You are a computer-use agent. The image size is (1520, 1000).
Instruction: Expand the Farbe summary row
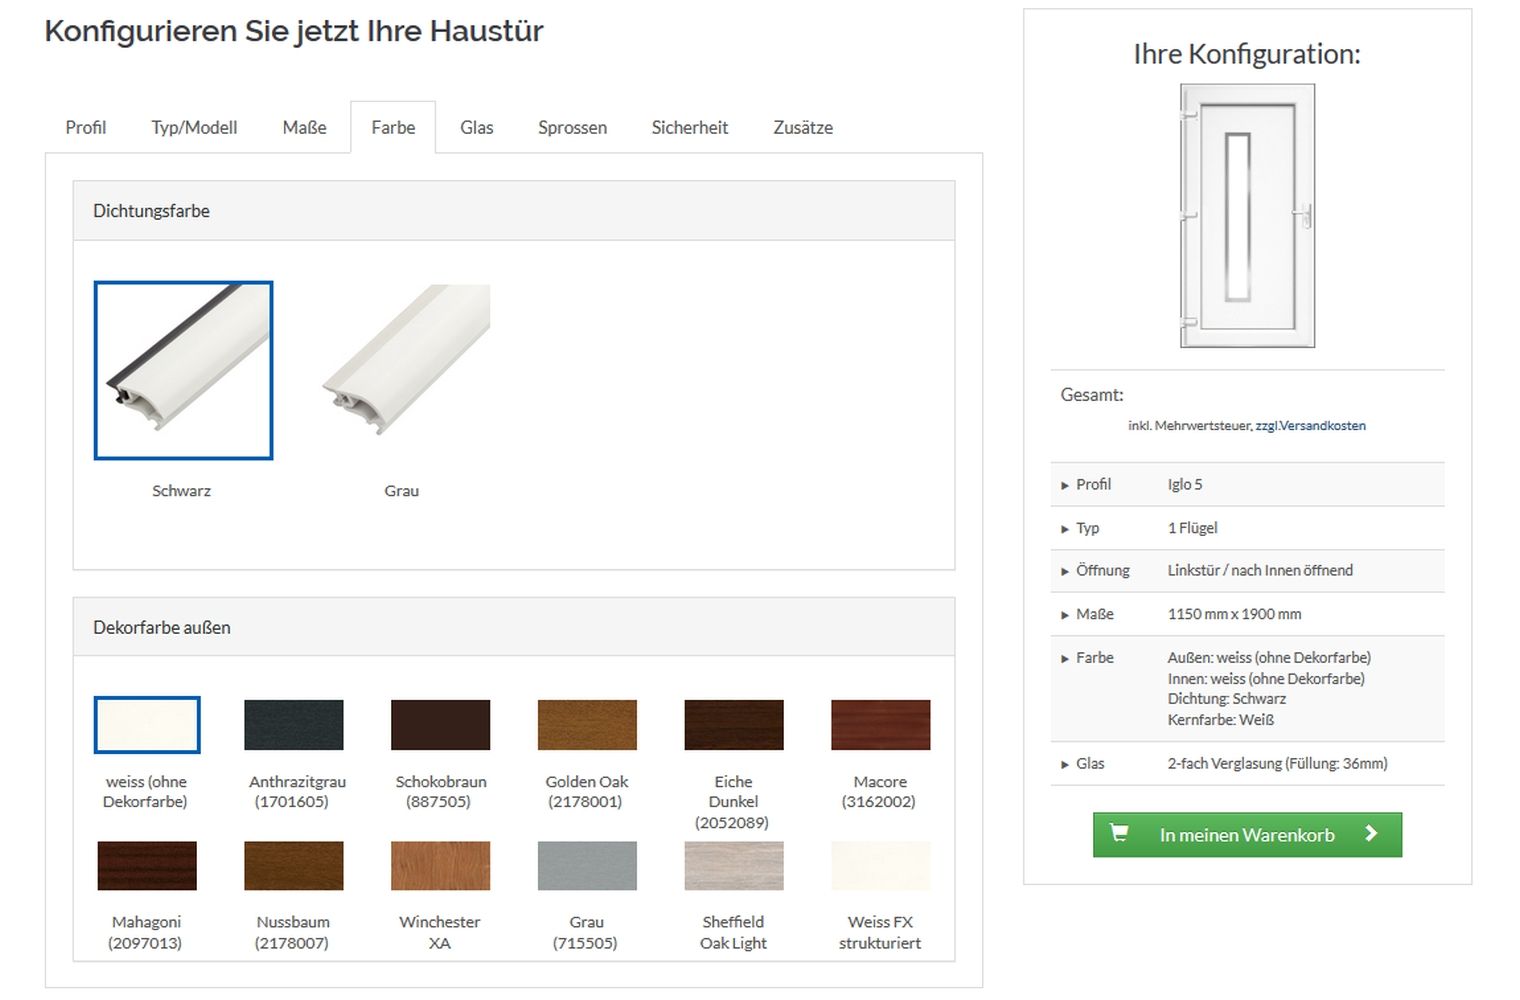coord(1093,658)
